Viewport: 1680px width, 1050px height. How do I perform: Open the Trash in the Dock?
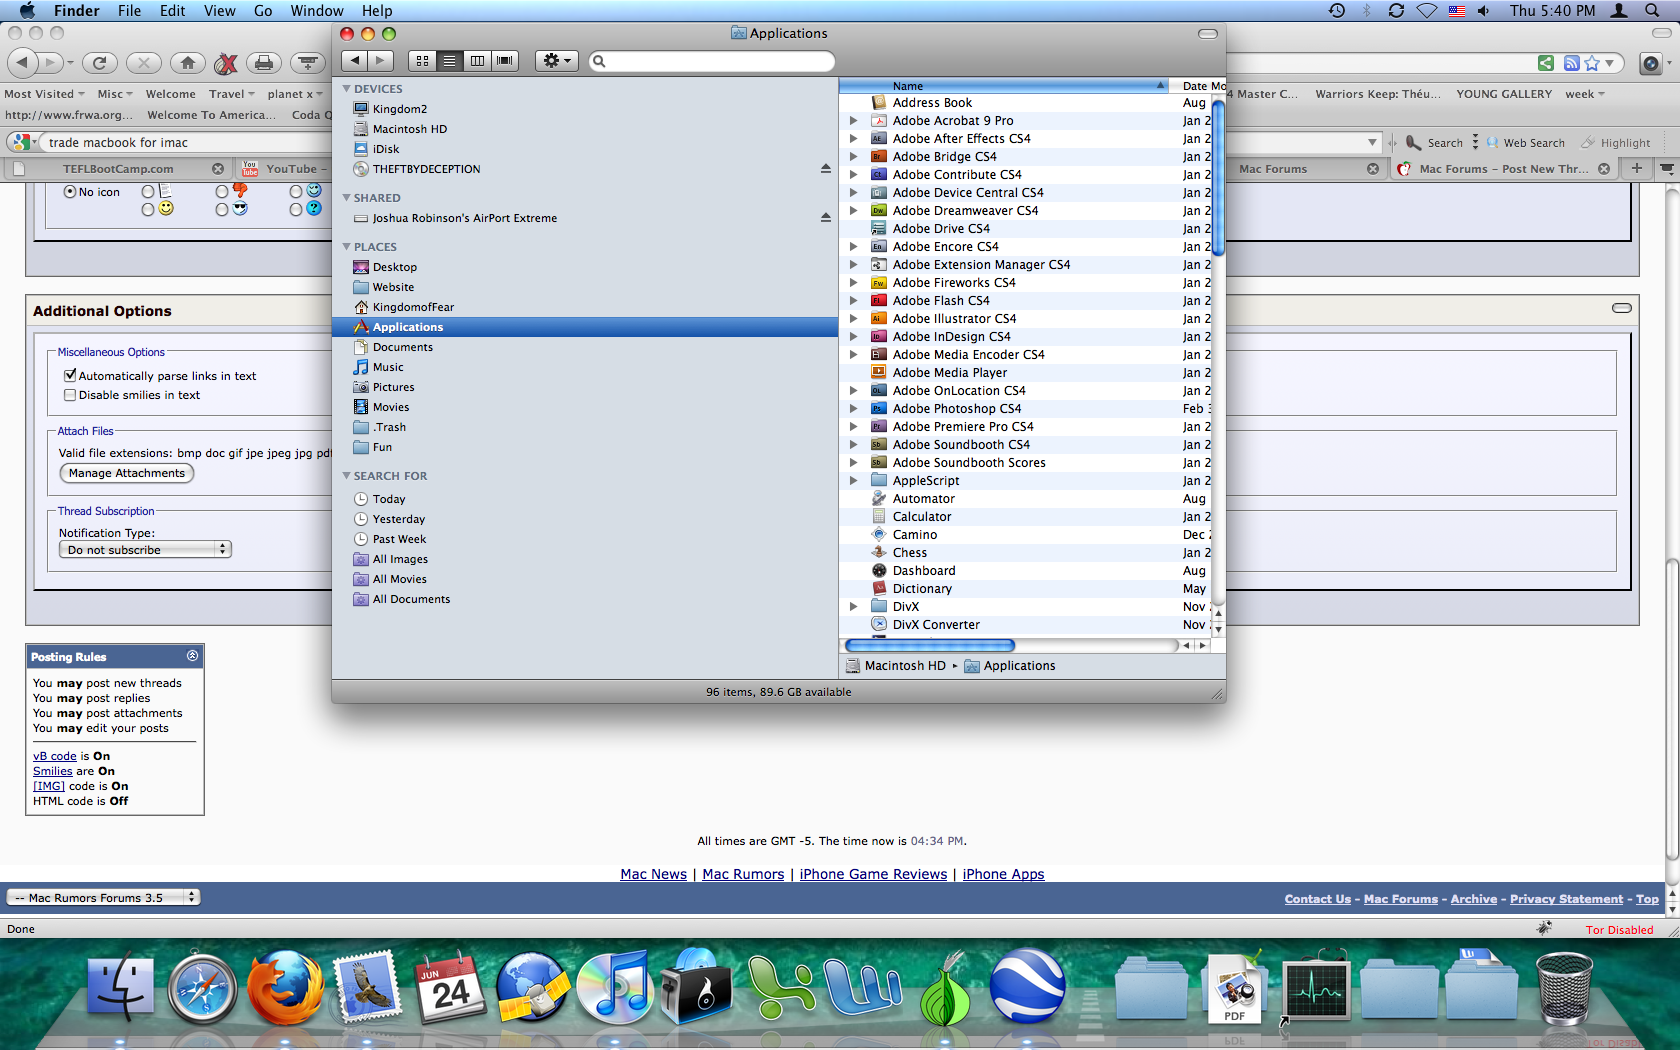coord(1564,988)
